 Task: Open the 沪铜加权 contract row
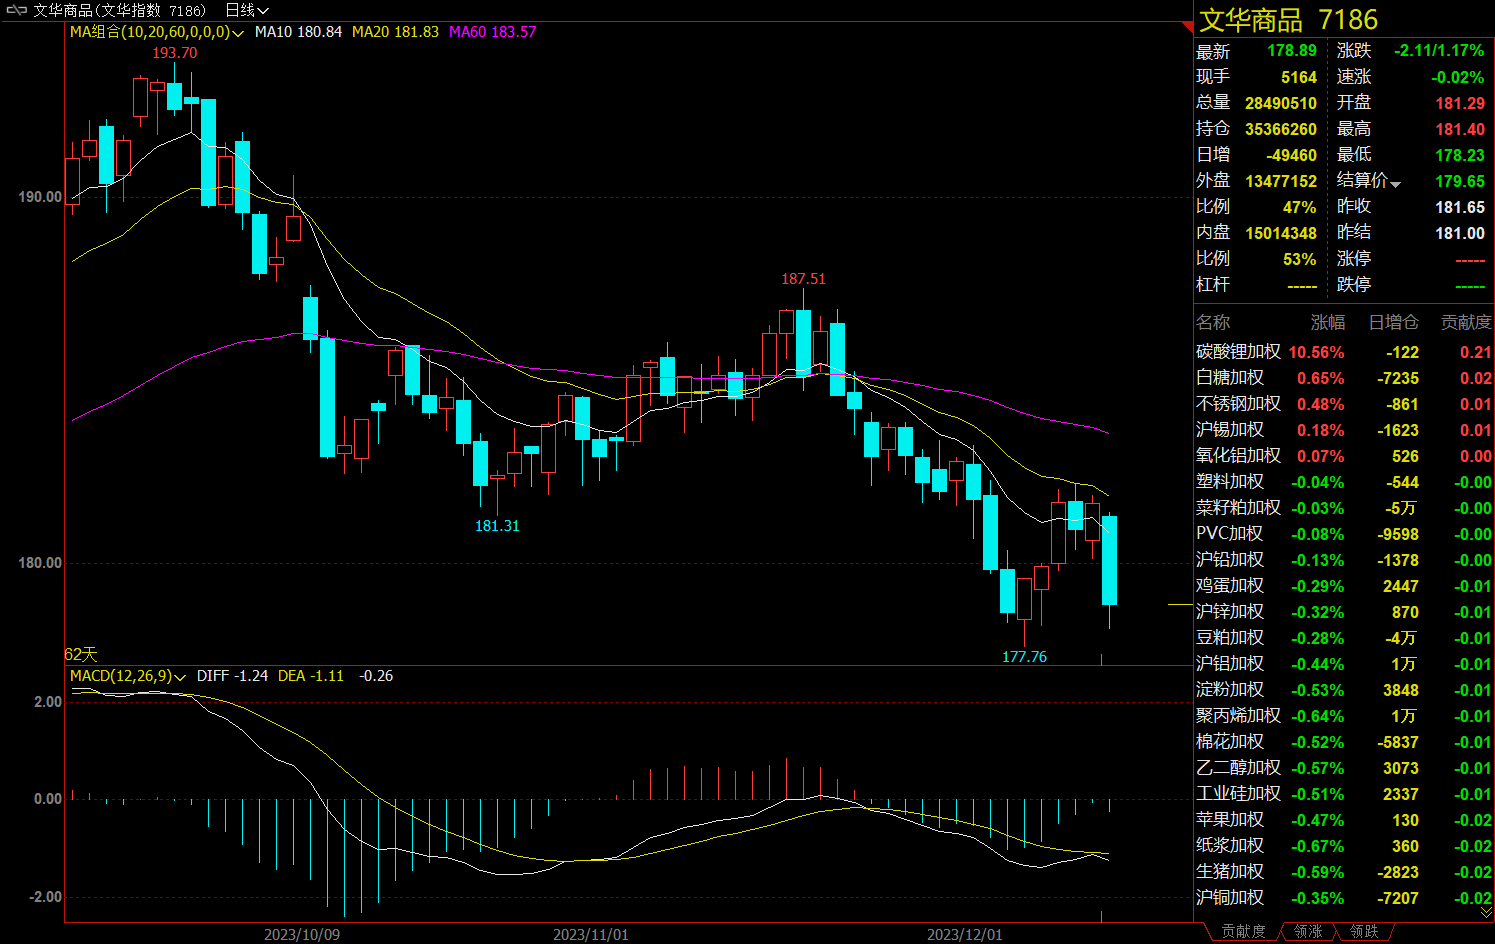pyautogui.click(x=1230, y=898)
